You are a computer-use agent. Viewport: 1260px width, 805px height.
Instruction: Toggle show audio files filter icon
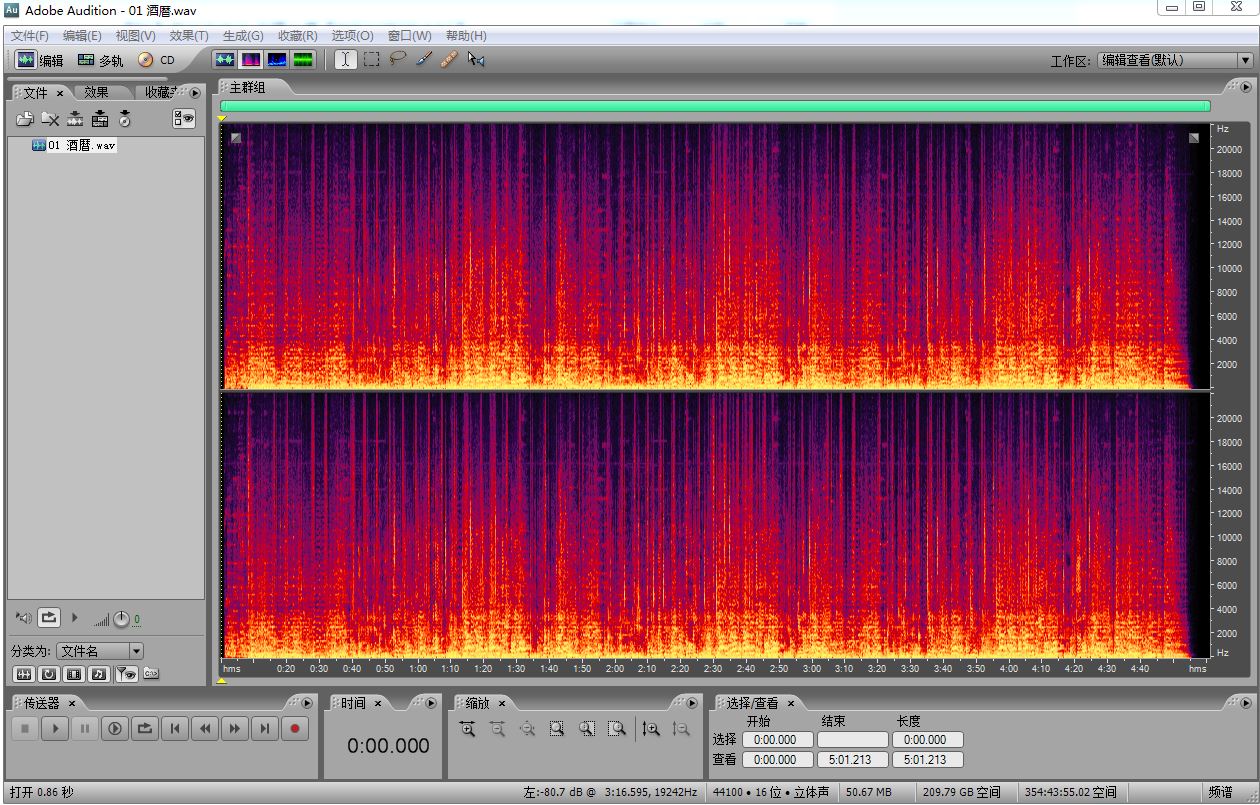coord(24,674)
